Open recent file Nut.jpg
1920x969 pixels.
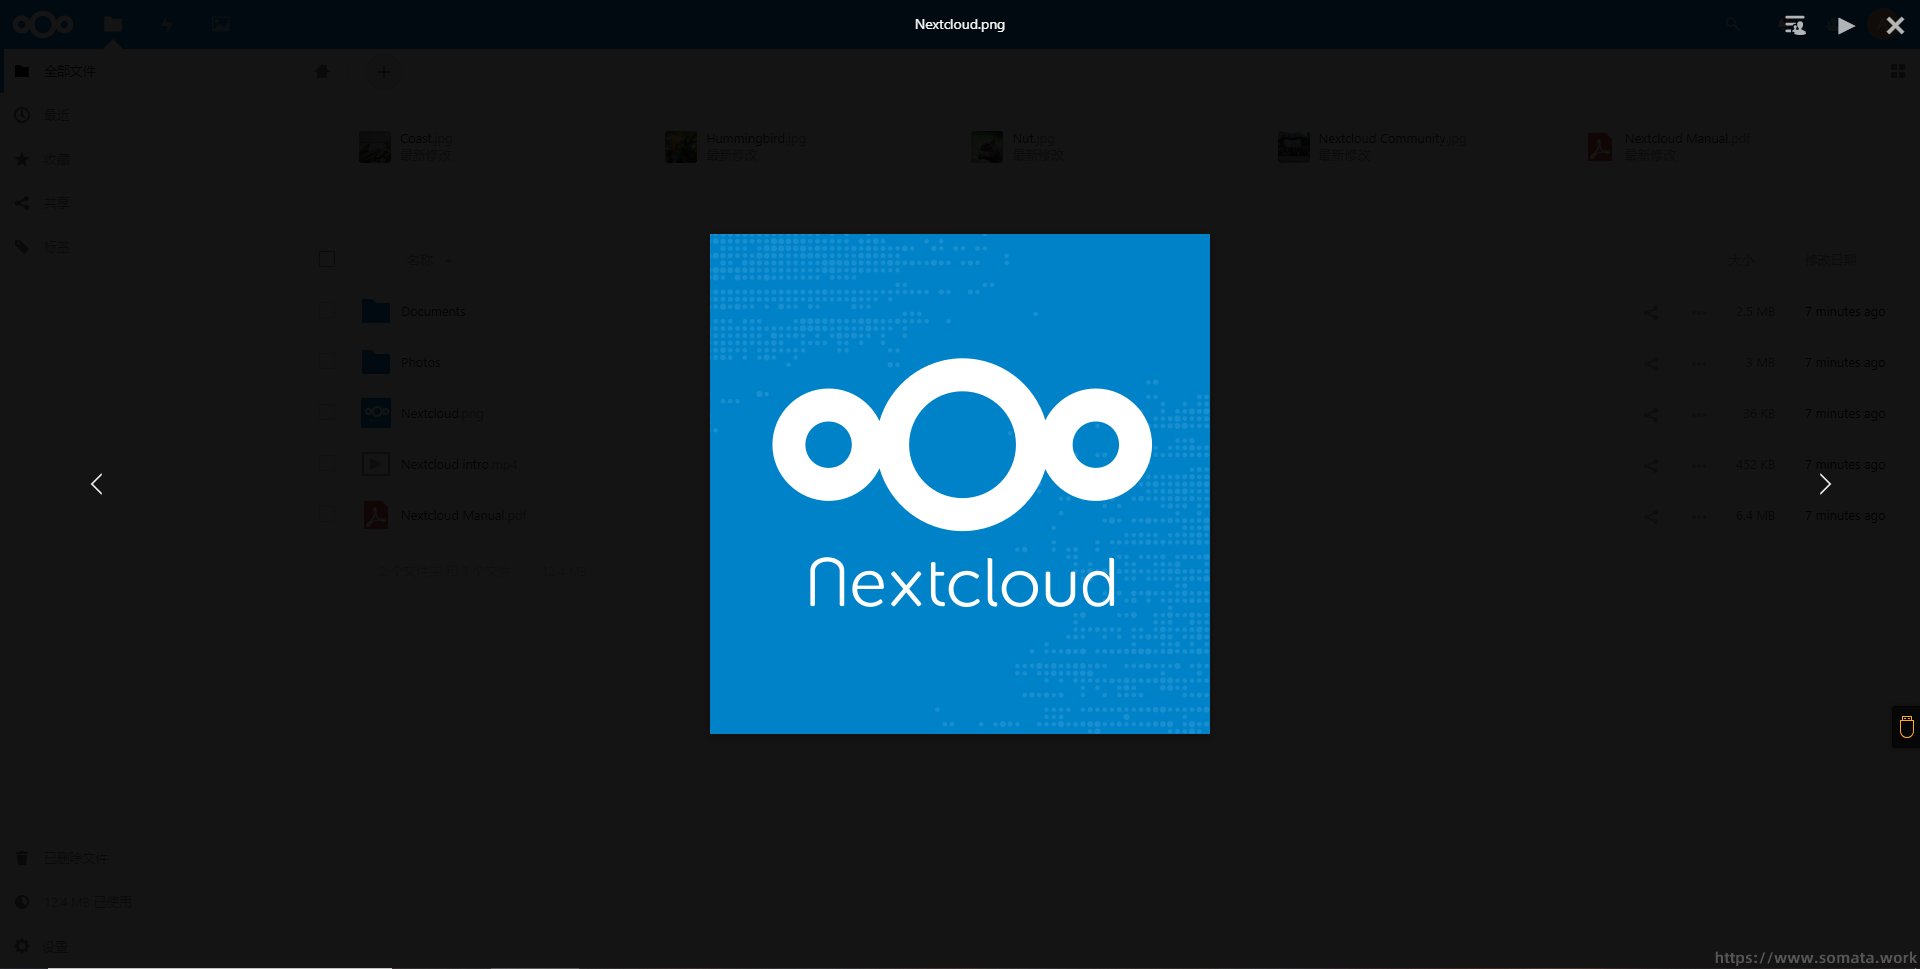click(x=1017, y=146)
